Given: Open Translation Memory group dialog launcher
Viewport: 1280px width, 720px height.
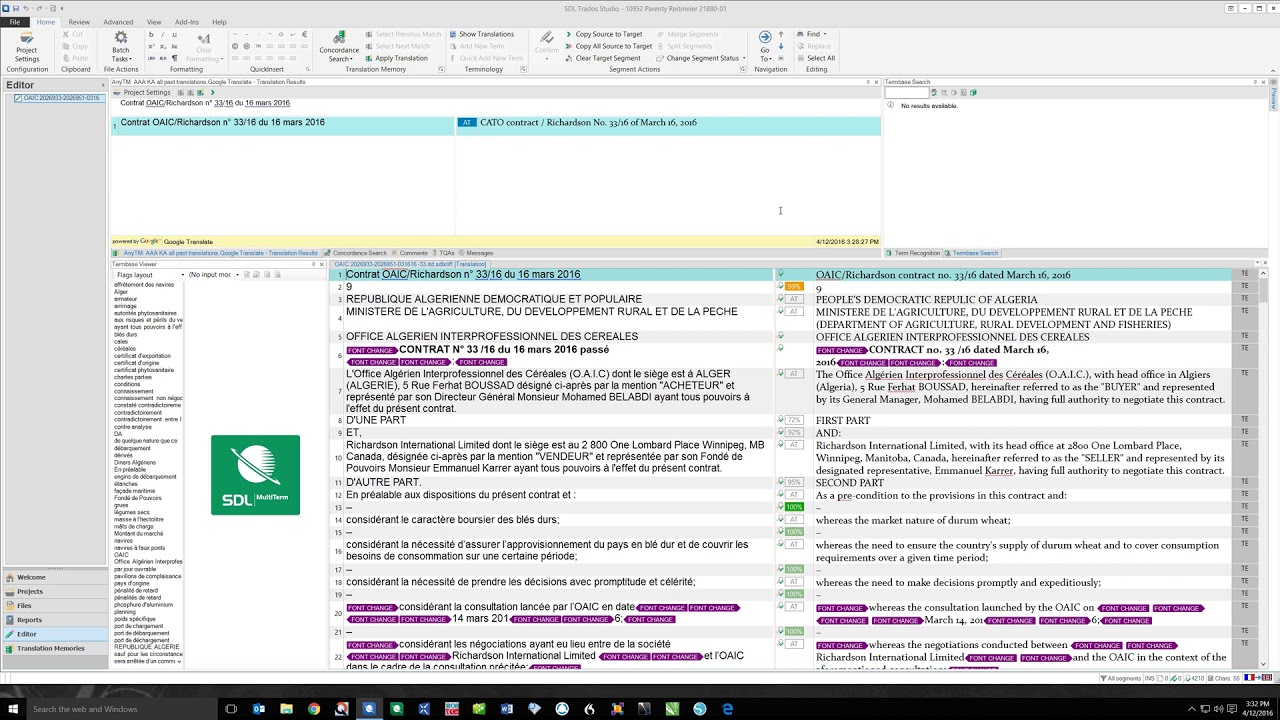Looking at the screenshot, I should tap(441, 70).
